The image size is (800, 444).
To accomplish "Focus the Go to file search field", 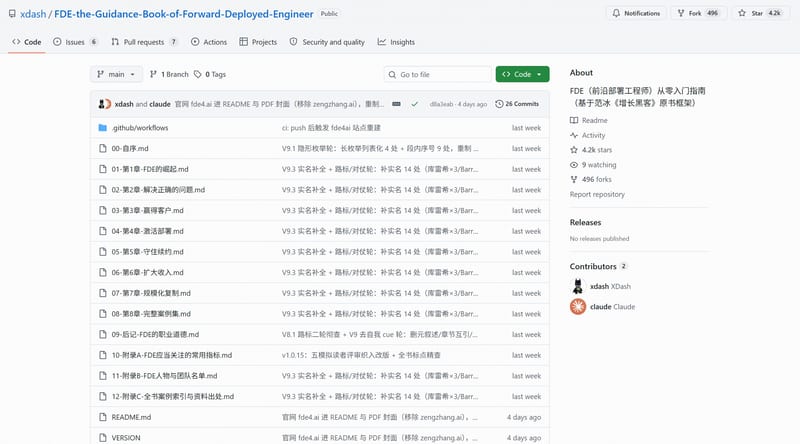I will [437, 74].
